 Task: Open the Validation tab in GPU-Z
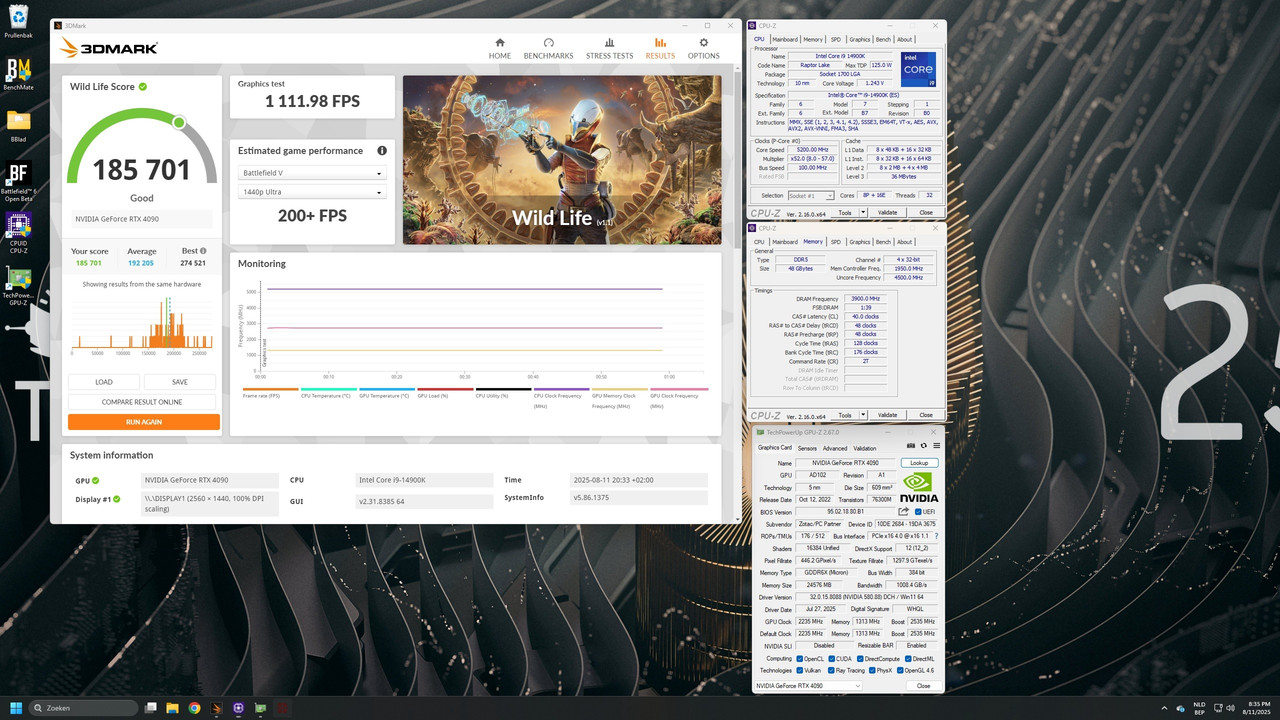(x=865, y=448)
